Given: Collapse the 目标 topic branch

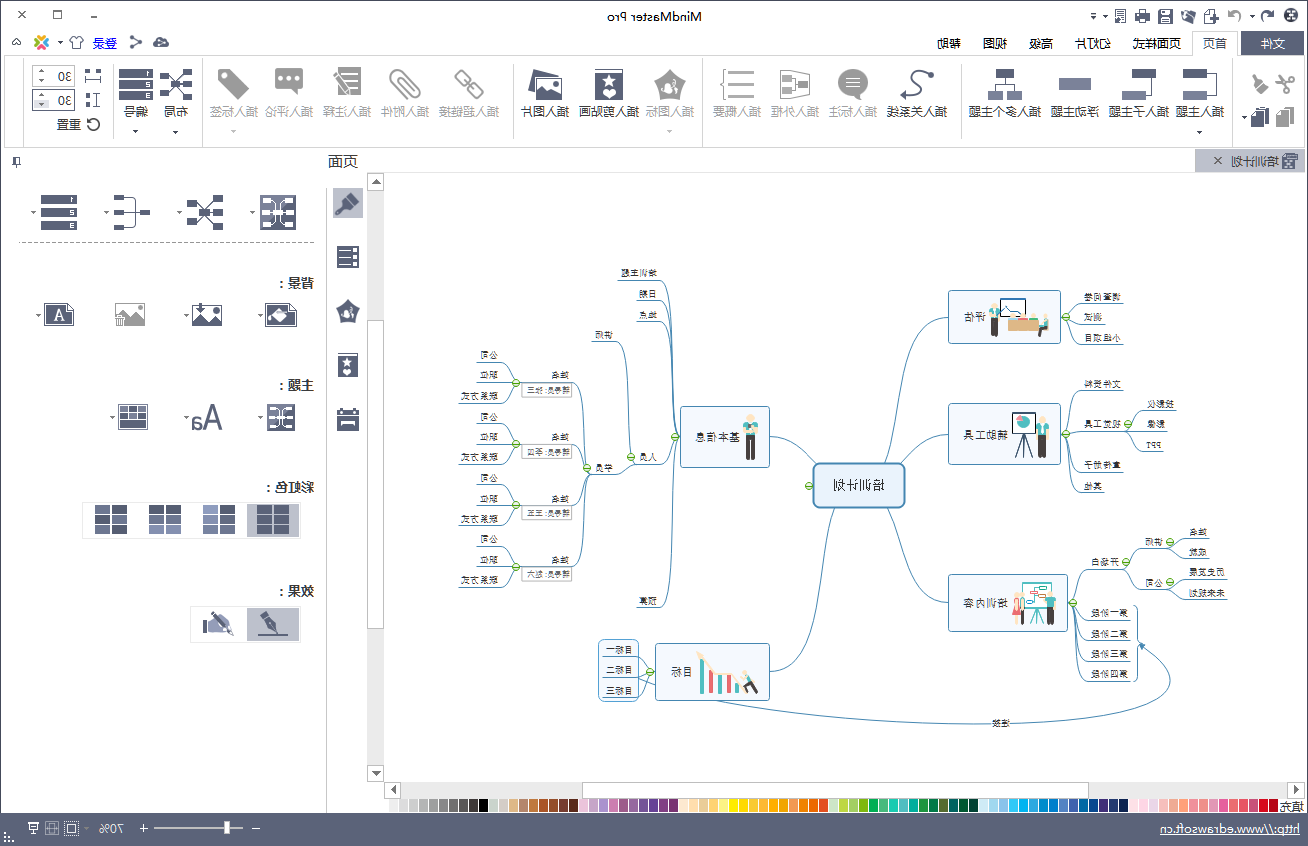Looking at the screenshot, I should 649,672.
